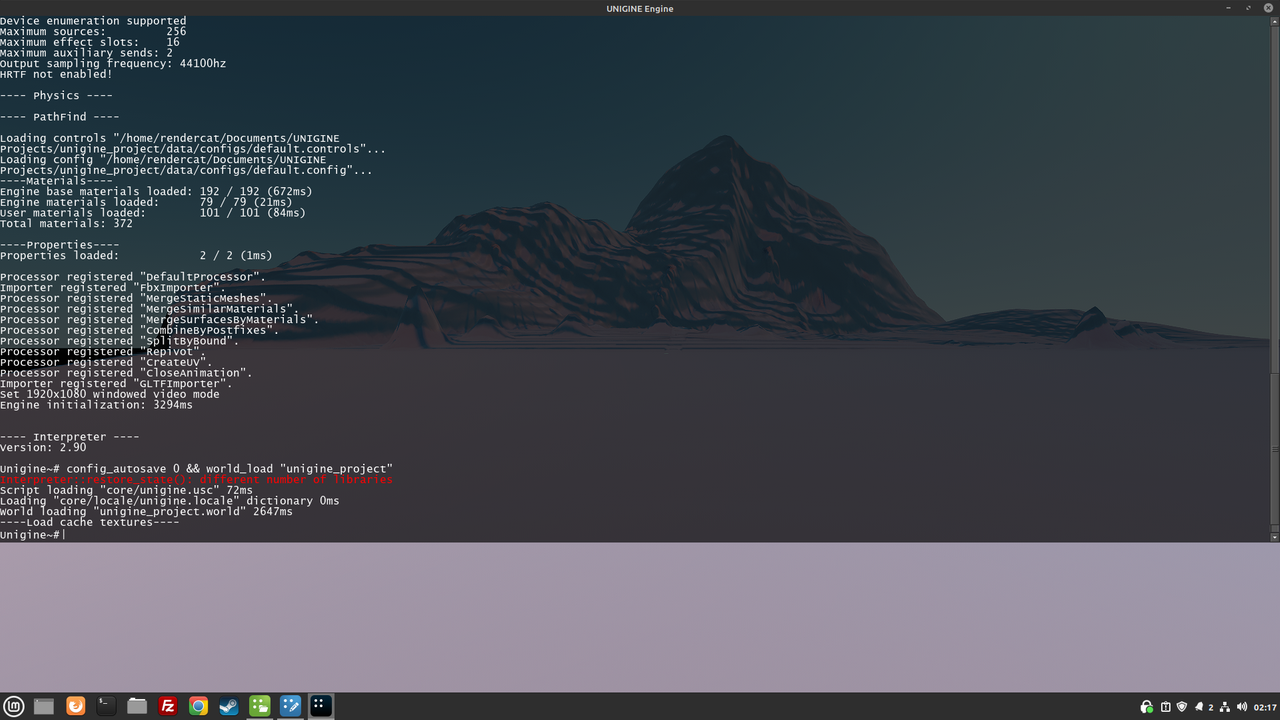Click the 'Processor registered "DefaultProcessor"' line
The image size is (1280, 720).
133,276
